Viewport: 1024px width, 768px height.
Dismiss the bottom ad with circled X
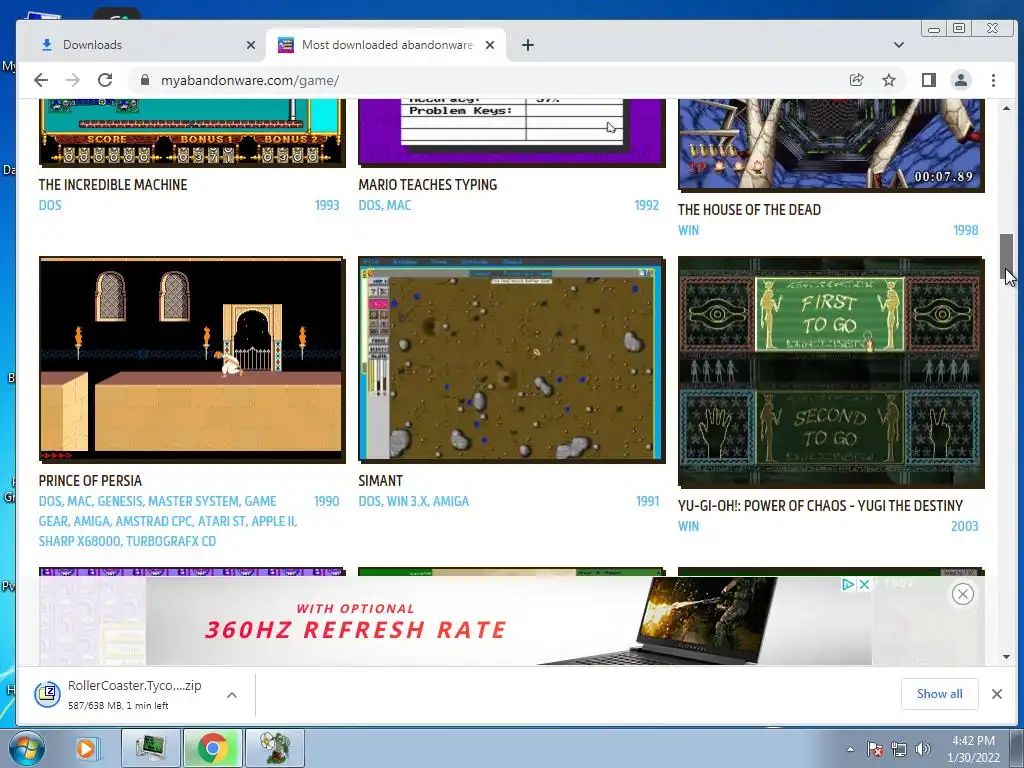click(963, 594)
